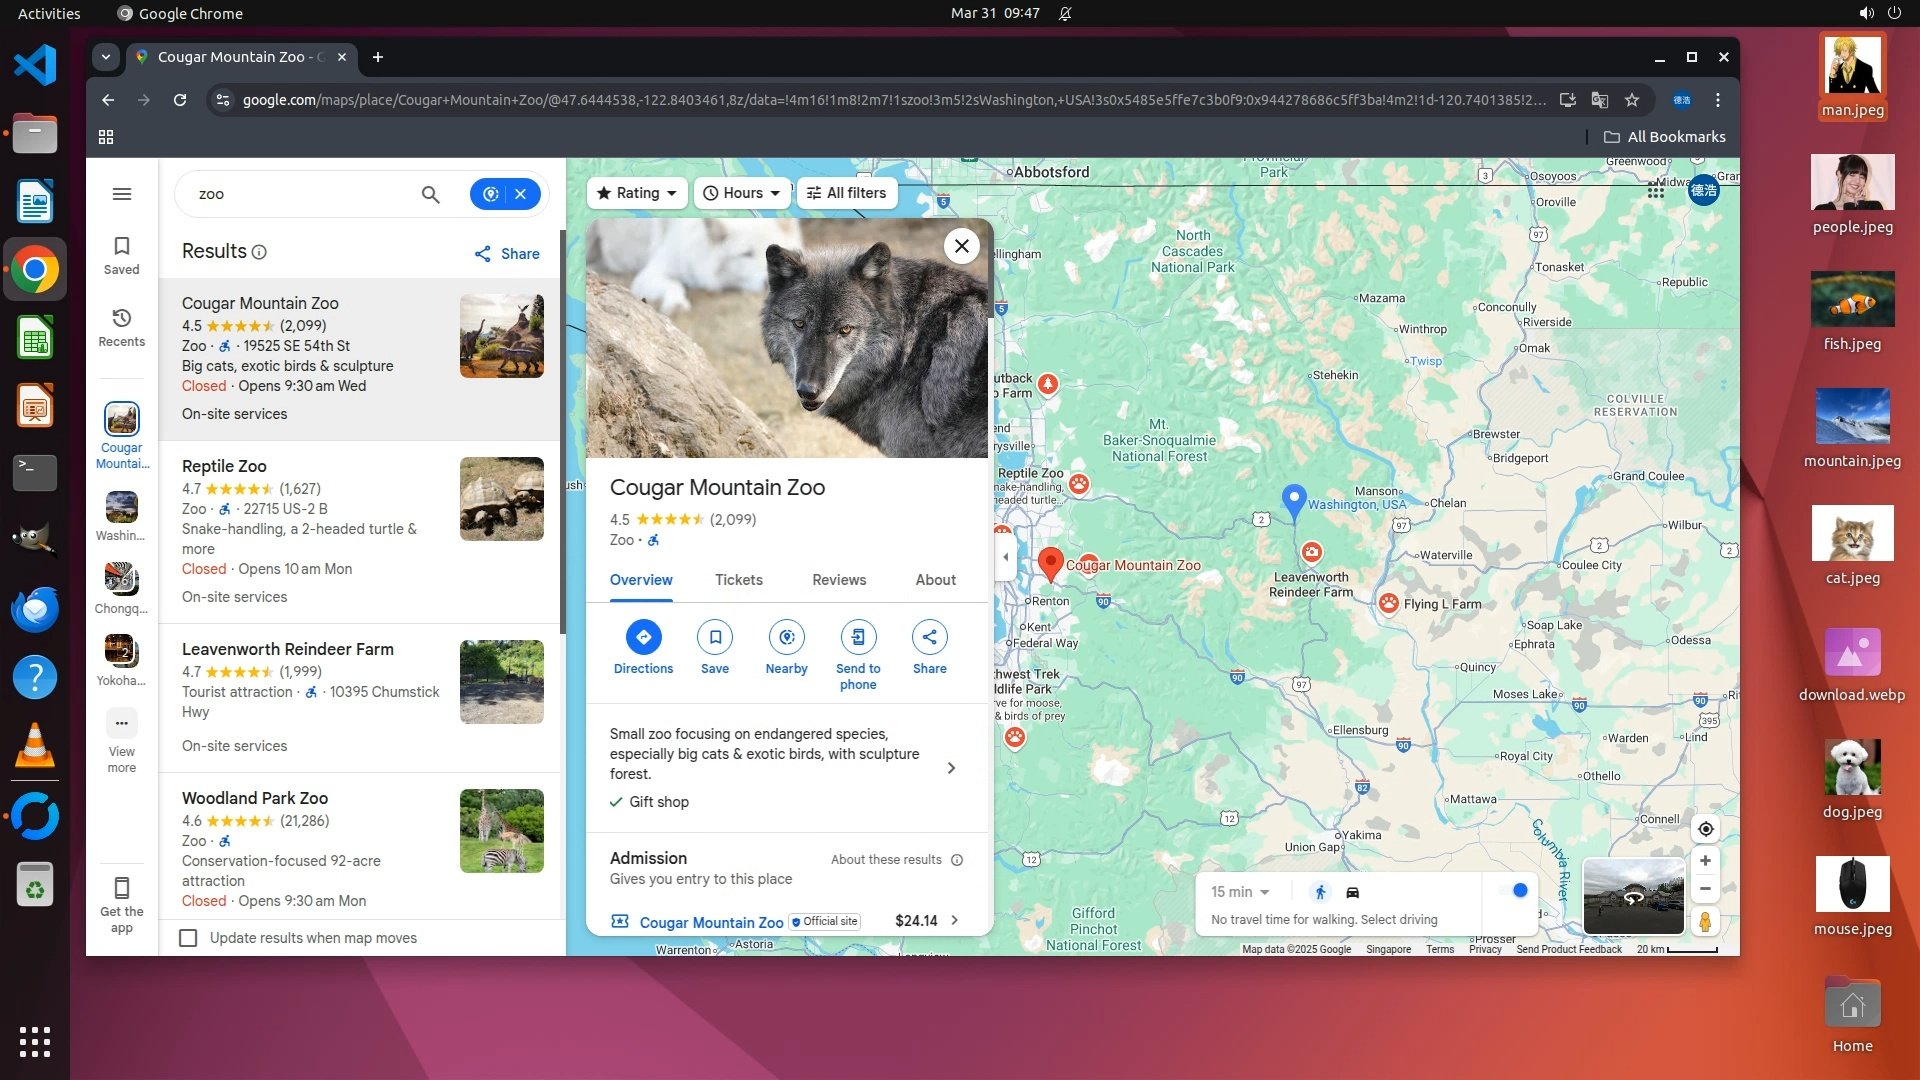Open the Hours filter dropdown
The width and height of the screenshot is (1920, 1080).
741,193
